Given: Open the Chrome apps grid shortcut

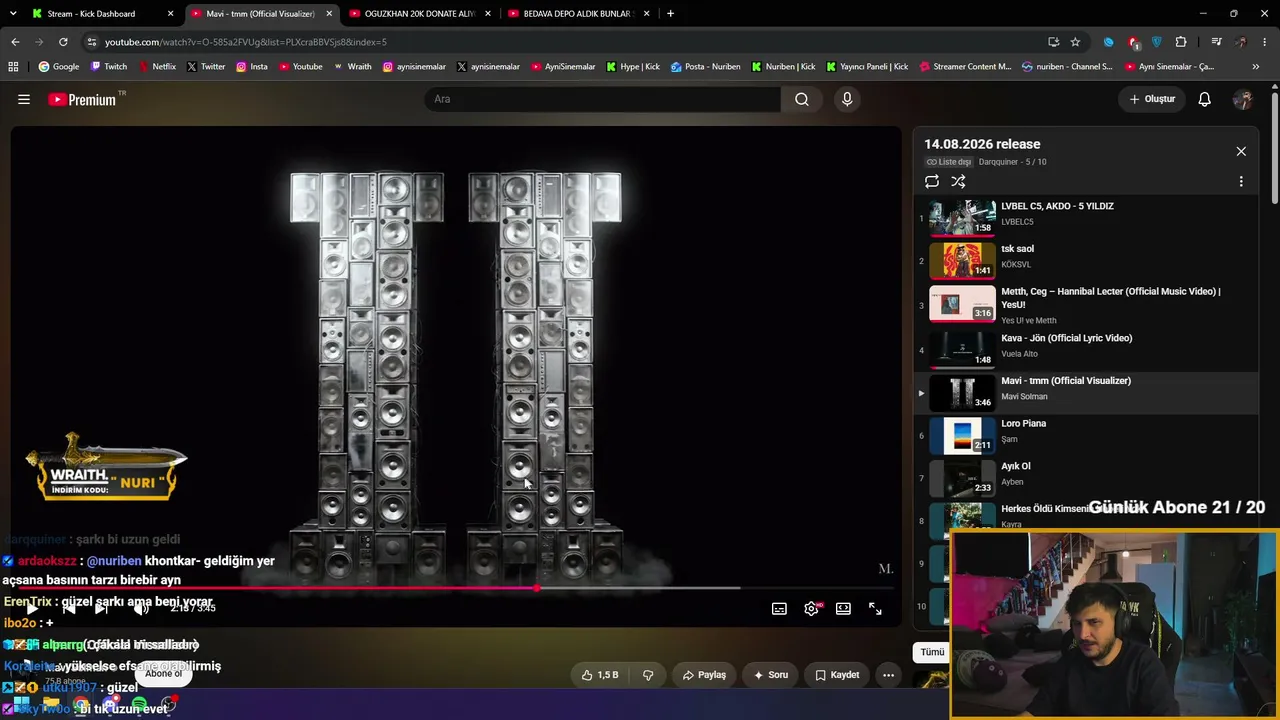Looking at the screenshot, I should click(x=13, y=67).
